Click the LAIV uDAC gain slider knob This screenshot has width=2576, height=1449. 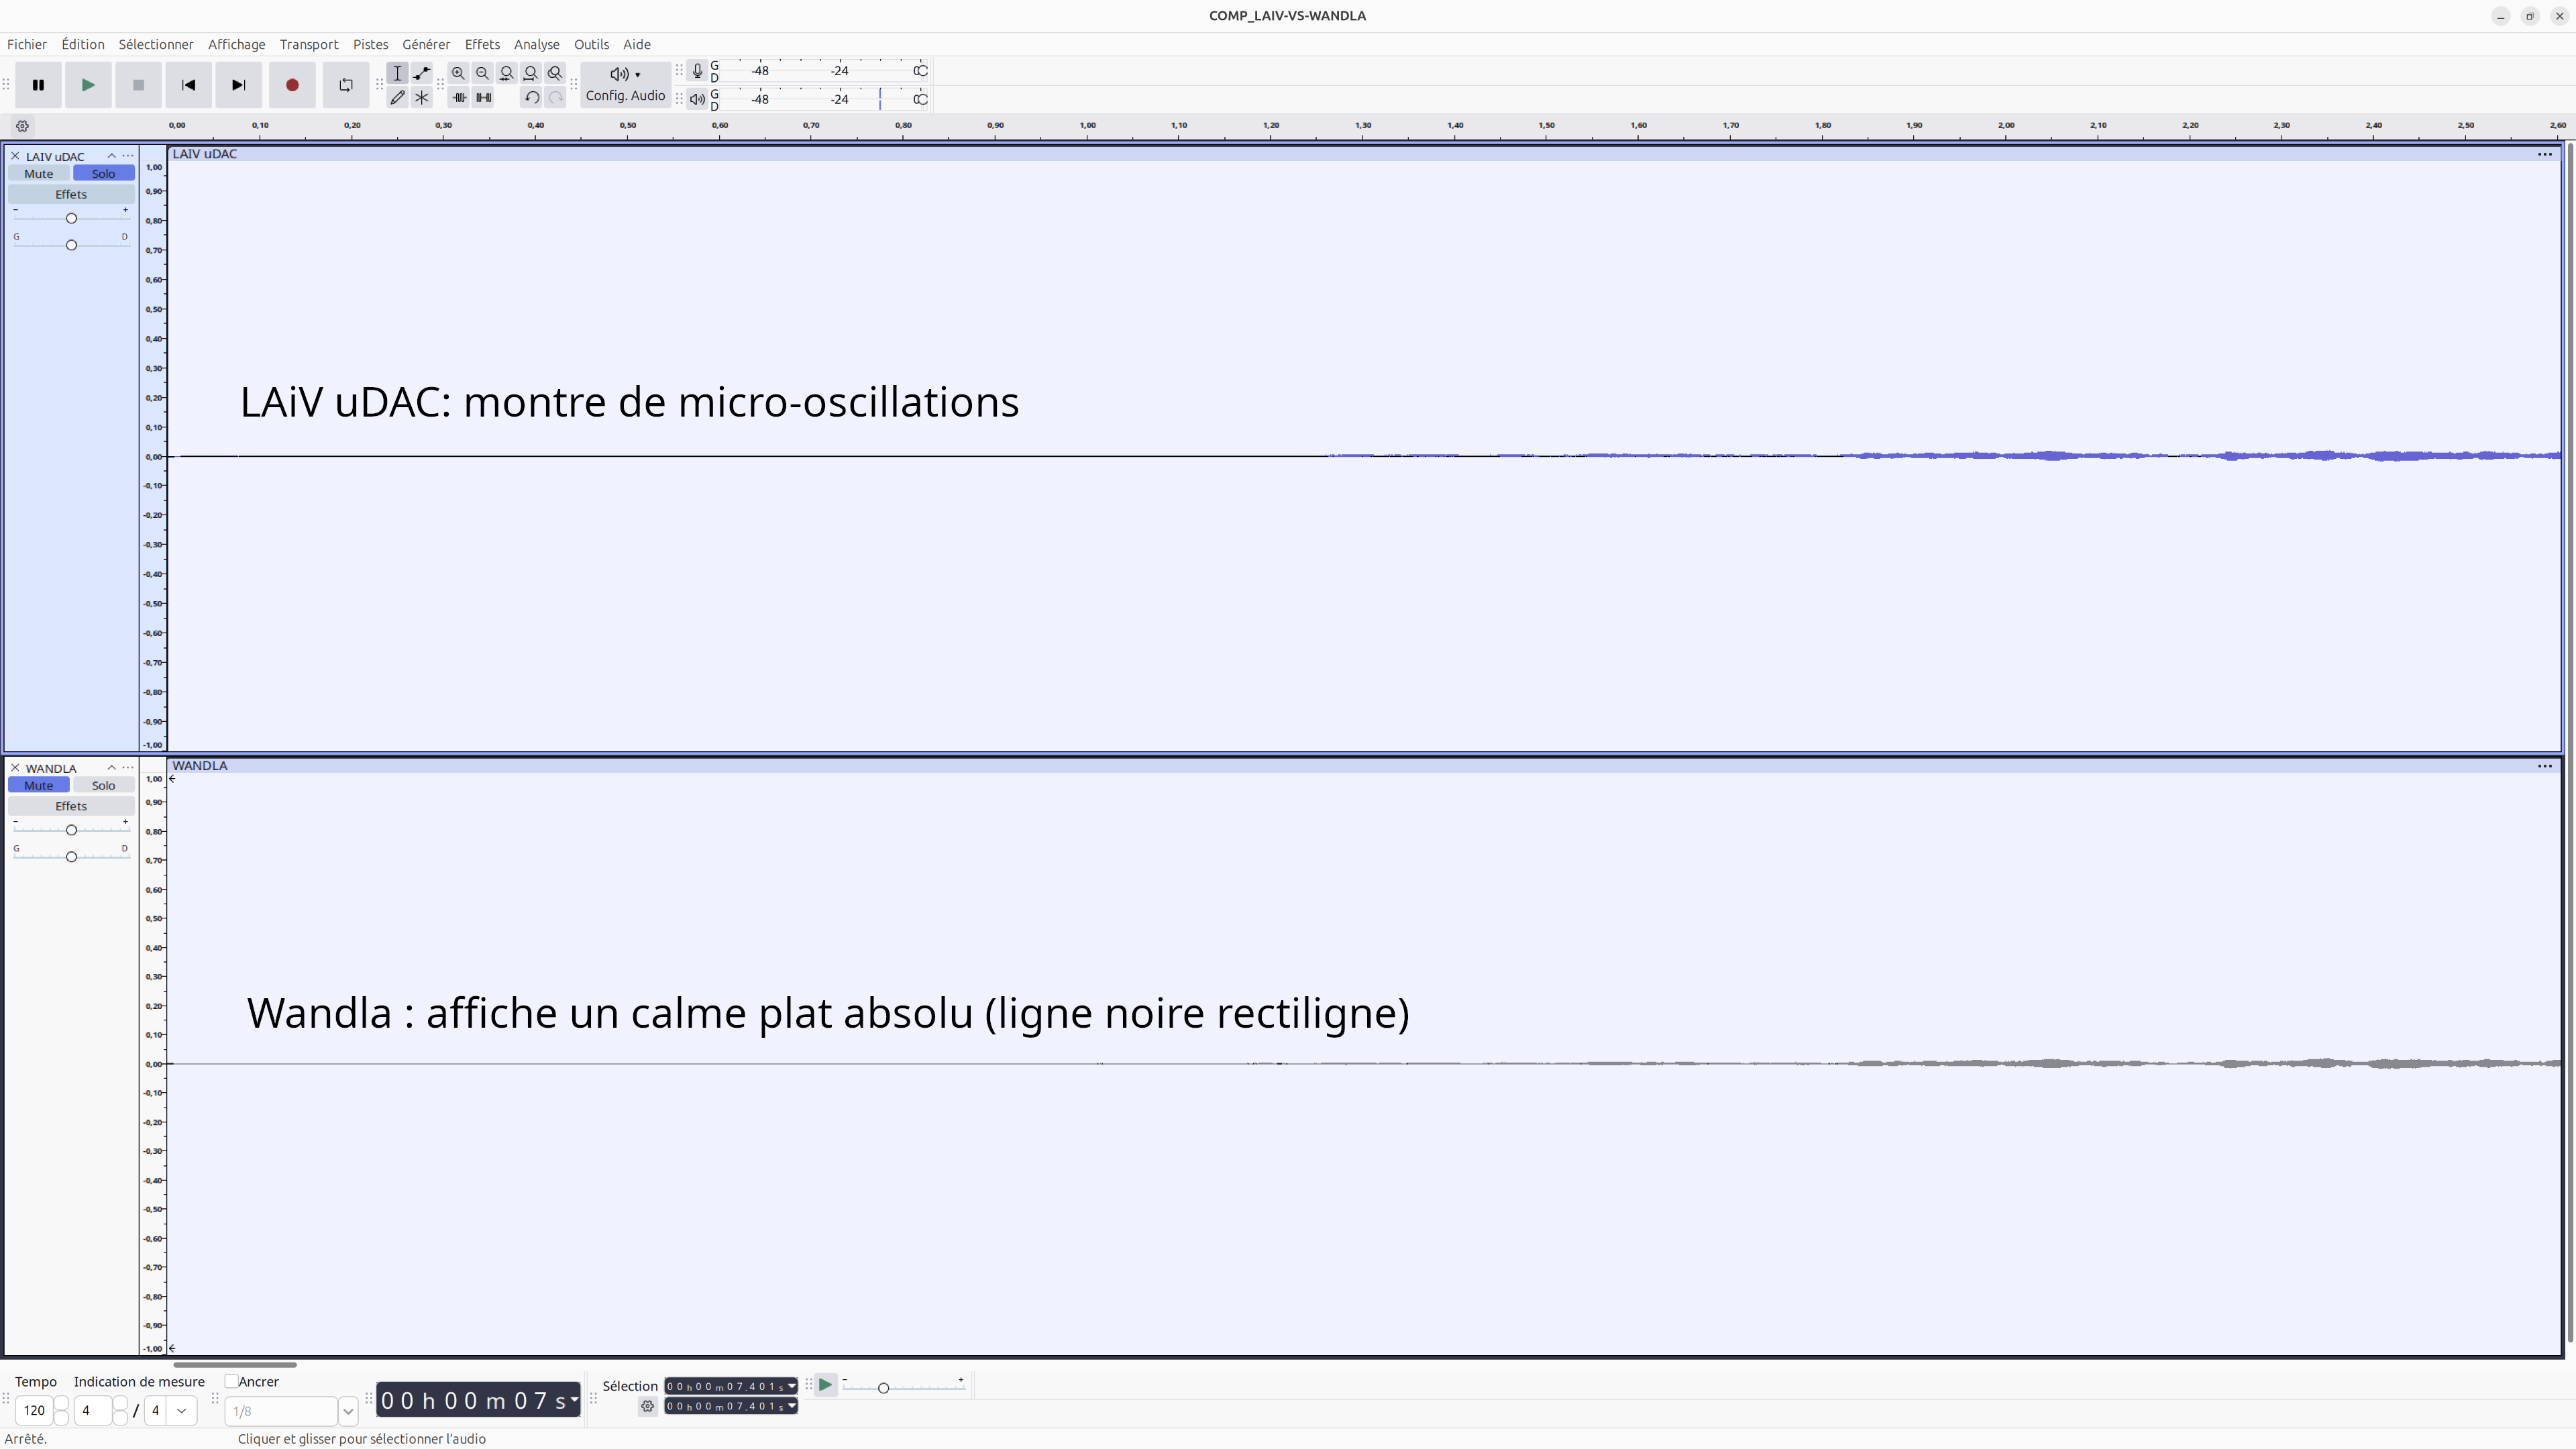[x=71, y=218]
